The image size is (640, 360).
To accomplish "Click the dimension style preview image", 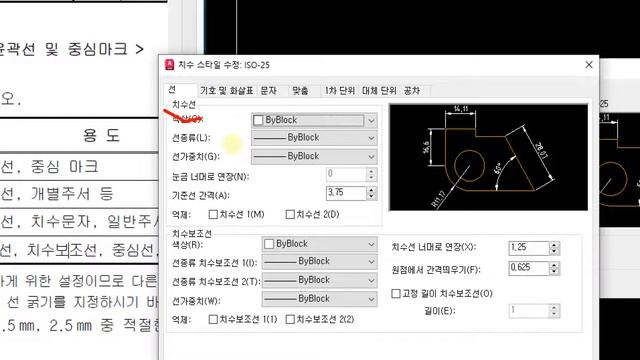I will click(x=489, y=157).
